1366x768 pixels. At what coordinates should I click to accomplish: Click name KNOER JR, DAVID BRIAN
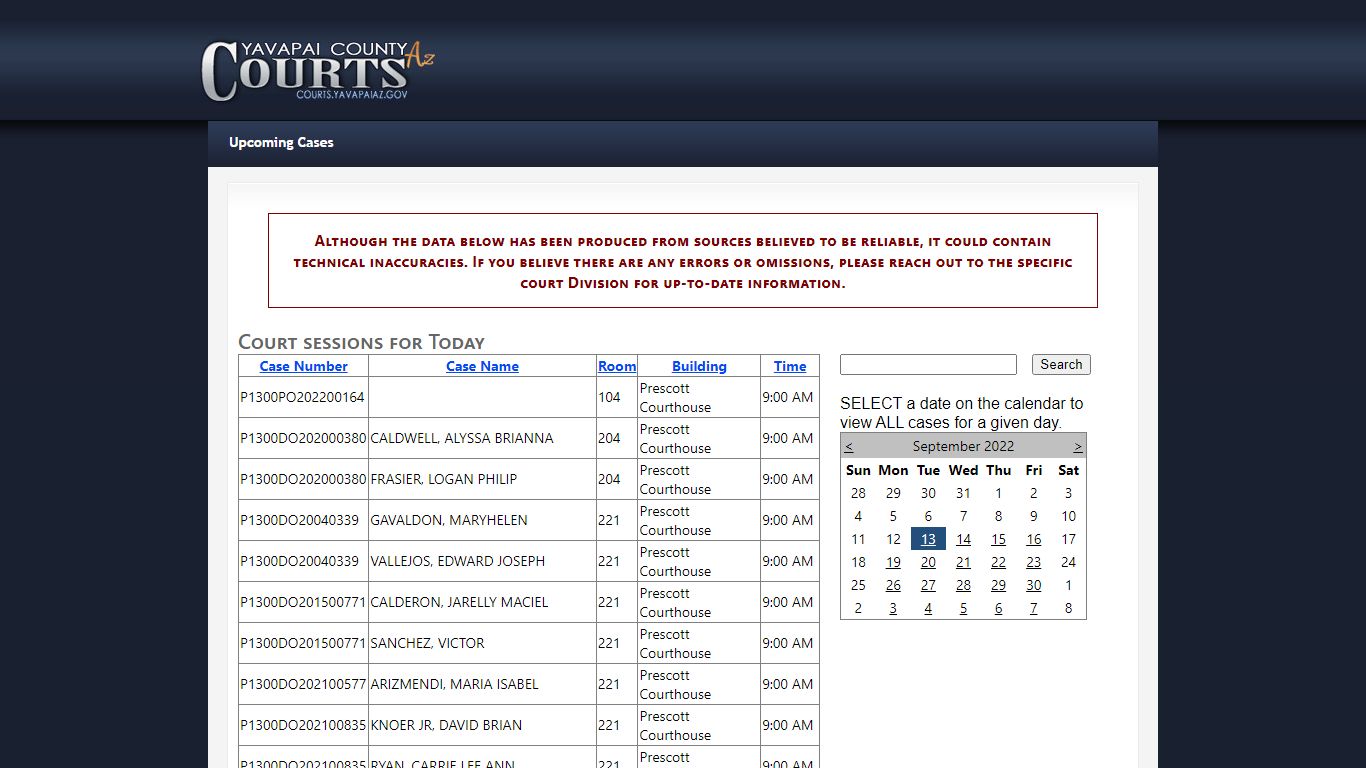(x=447, y=725)
